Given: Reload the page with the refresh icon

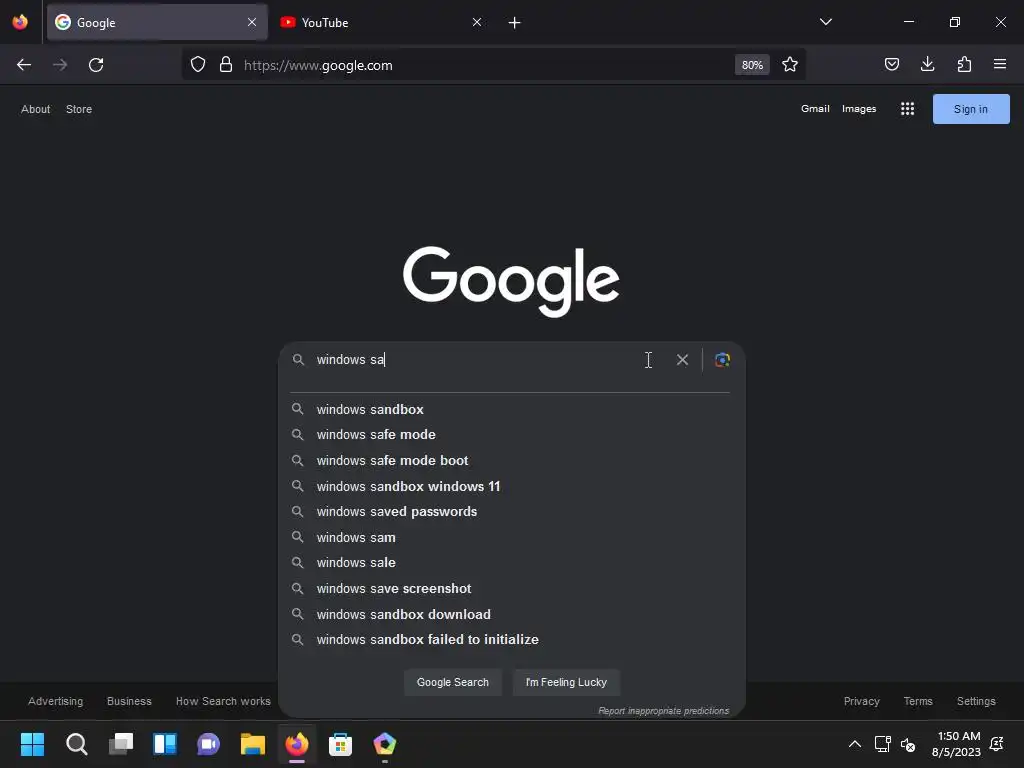Looking at the screenshot, I should 96,65.
